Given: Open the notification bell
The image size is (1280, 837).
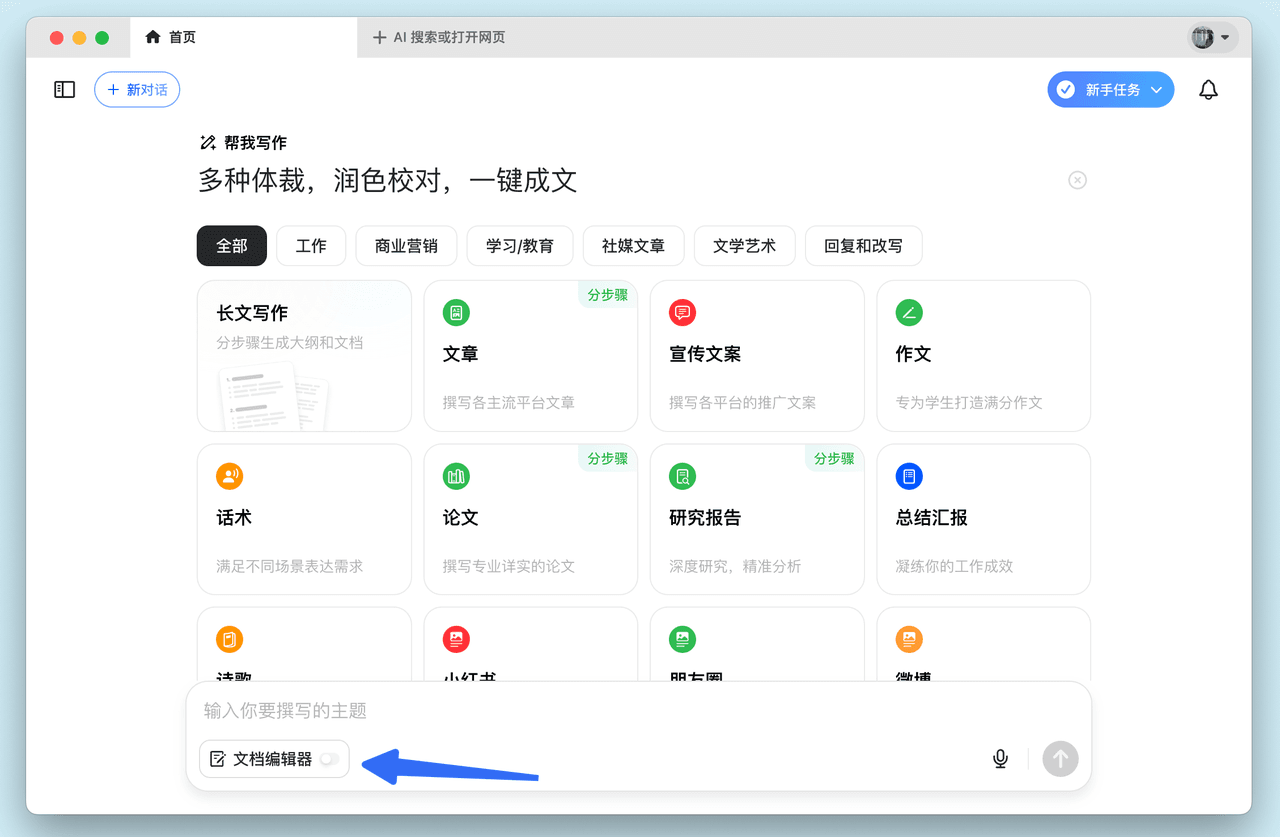Looking at the screenshot, I should (x=1208, y=90).
